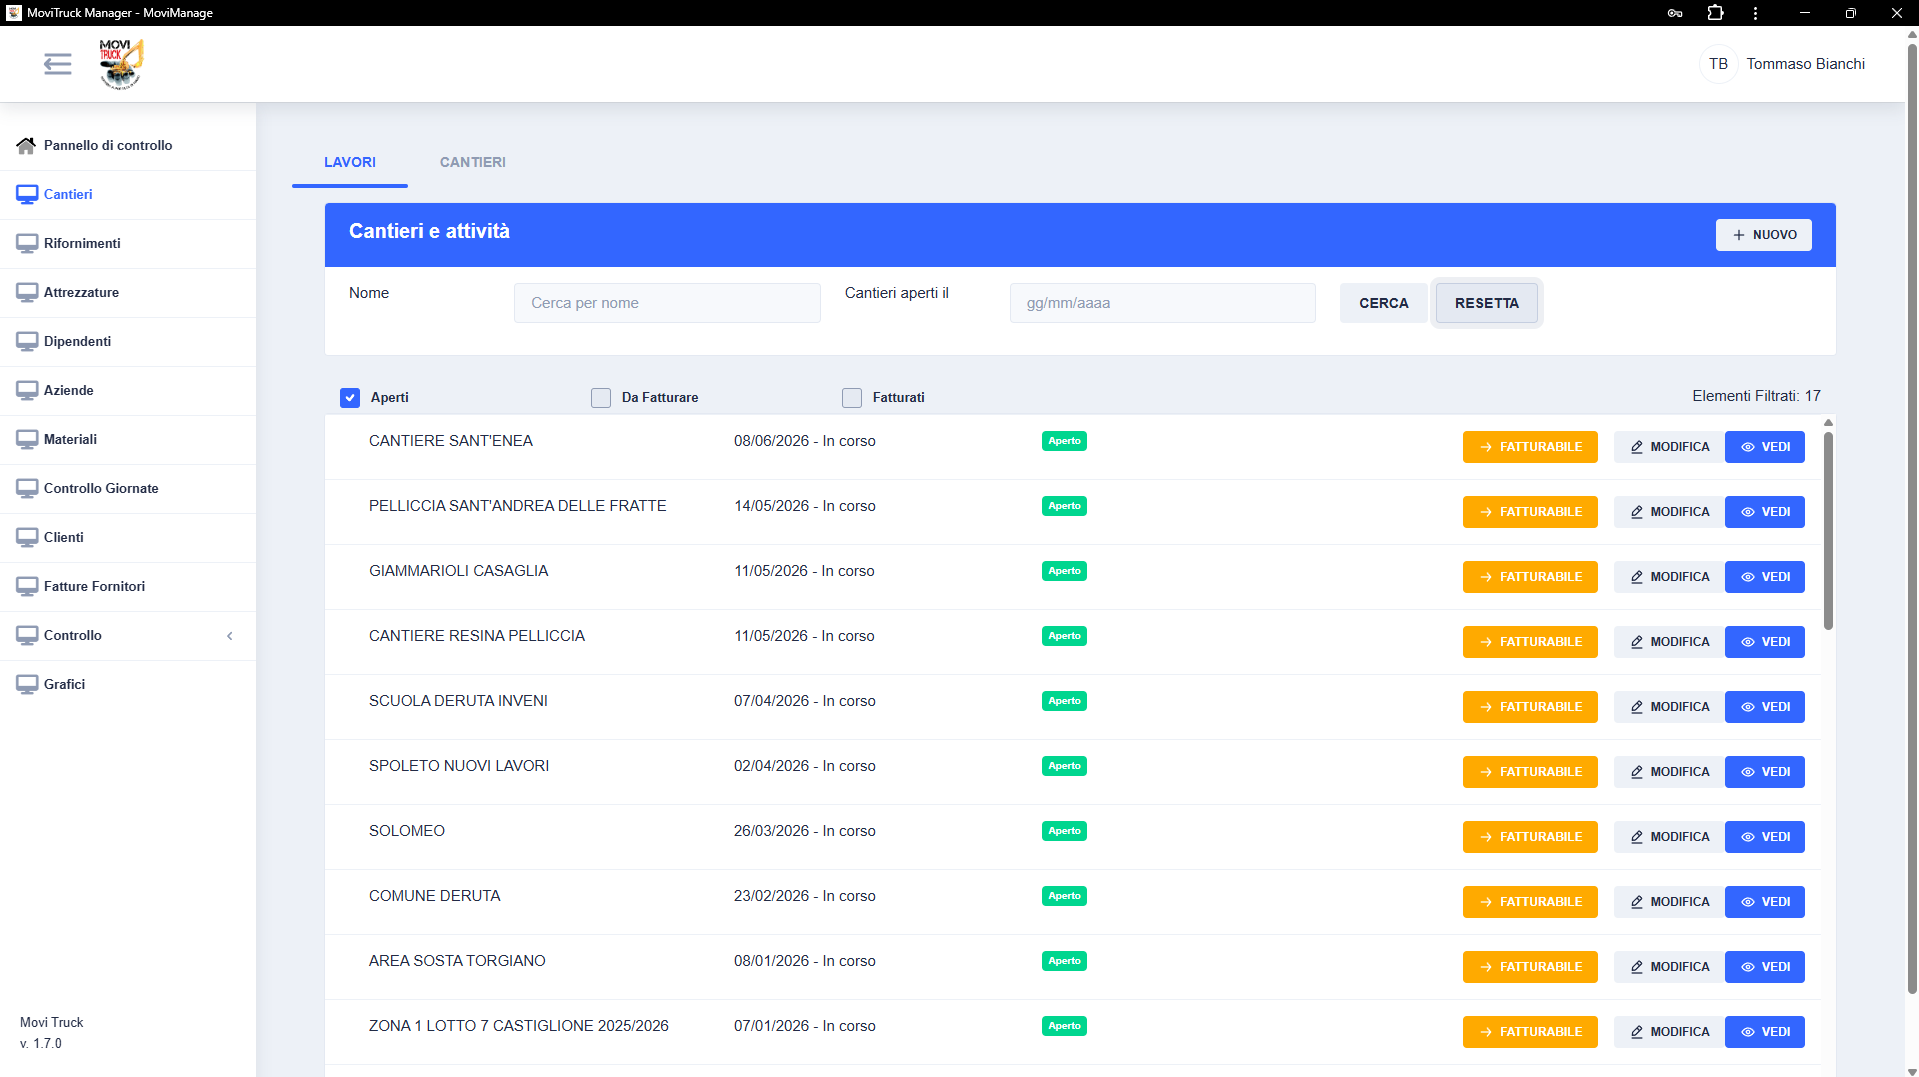The image size is (1919, 1077).
Task: Click the pencil icon in the AREA SOSTA TORGIANO row
Action: point(1637,967)
